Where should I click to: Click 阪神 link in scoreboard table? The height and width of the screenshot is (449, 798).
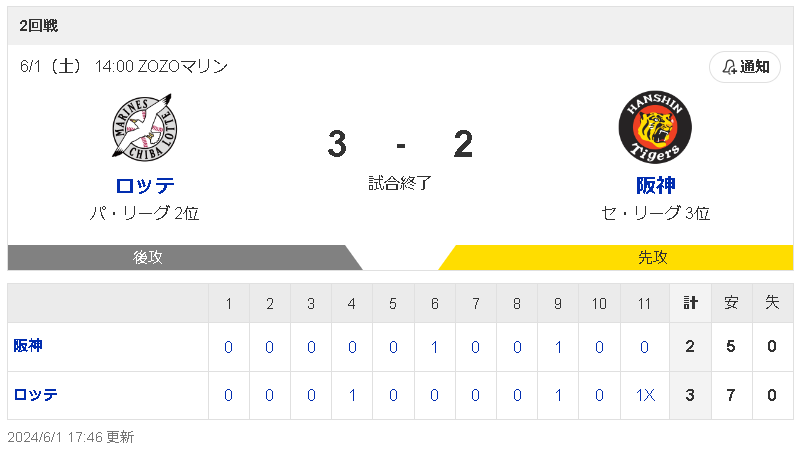[28, 346]
